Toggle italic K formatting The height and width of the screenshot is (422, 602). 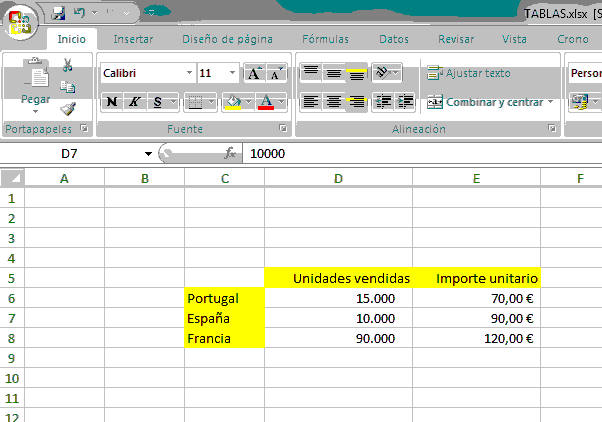coord(135,102)
